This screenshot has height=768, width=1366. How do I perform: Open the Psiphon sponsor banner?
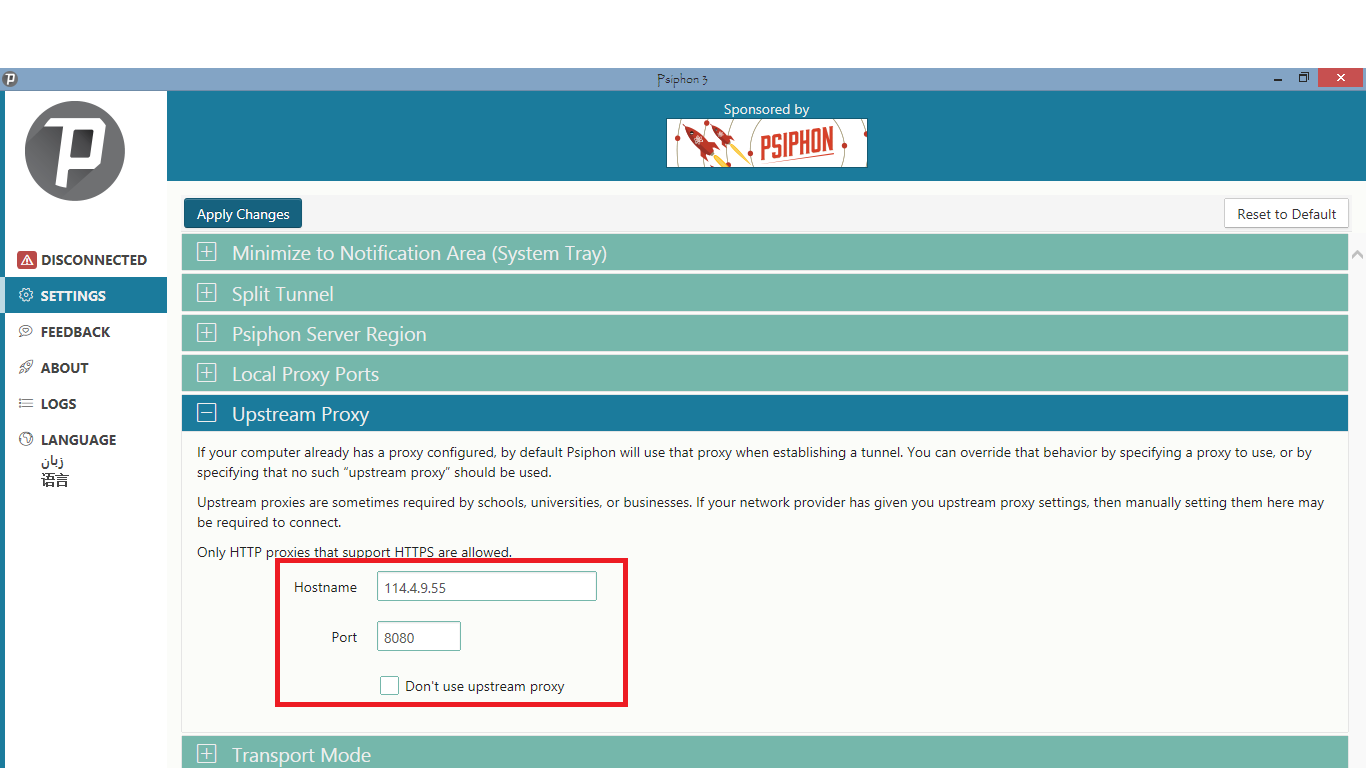coord(767,143)
